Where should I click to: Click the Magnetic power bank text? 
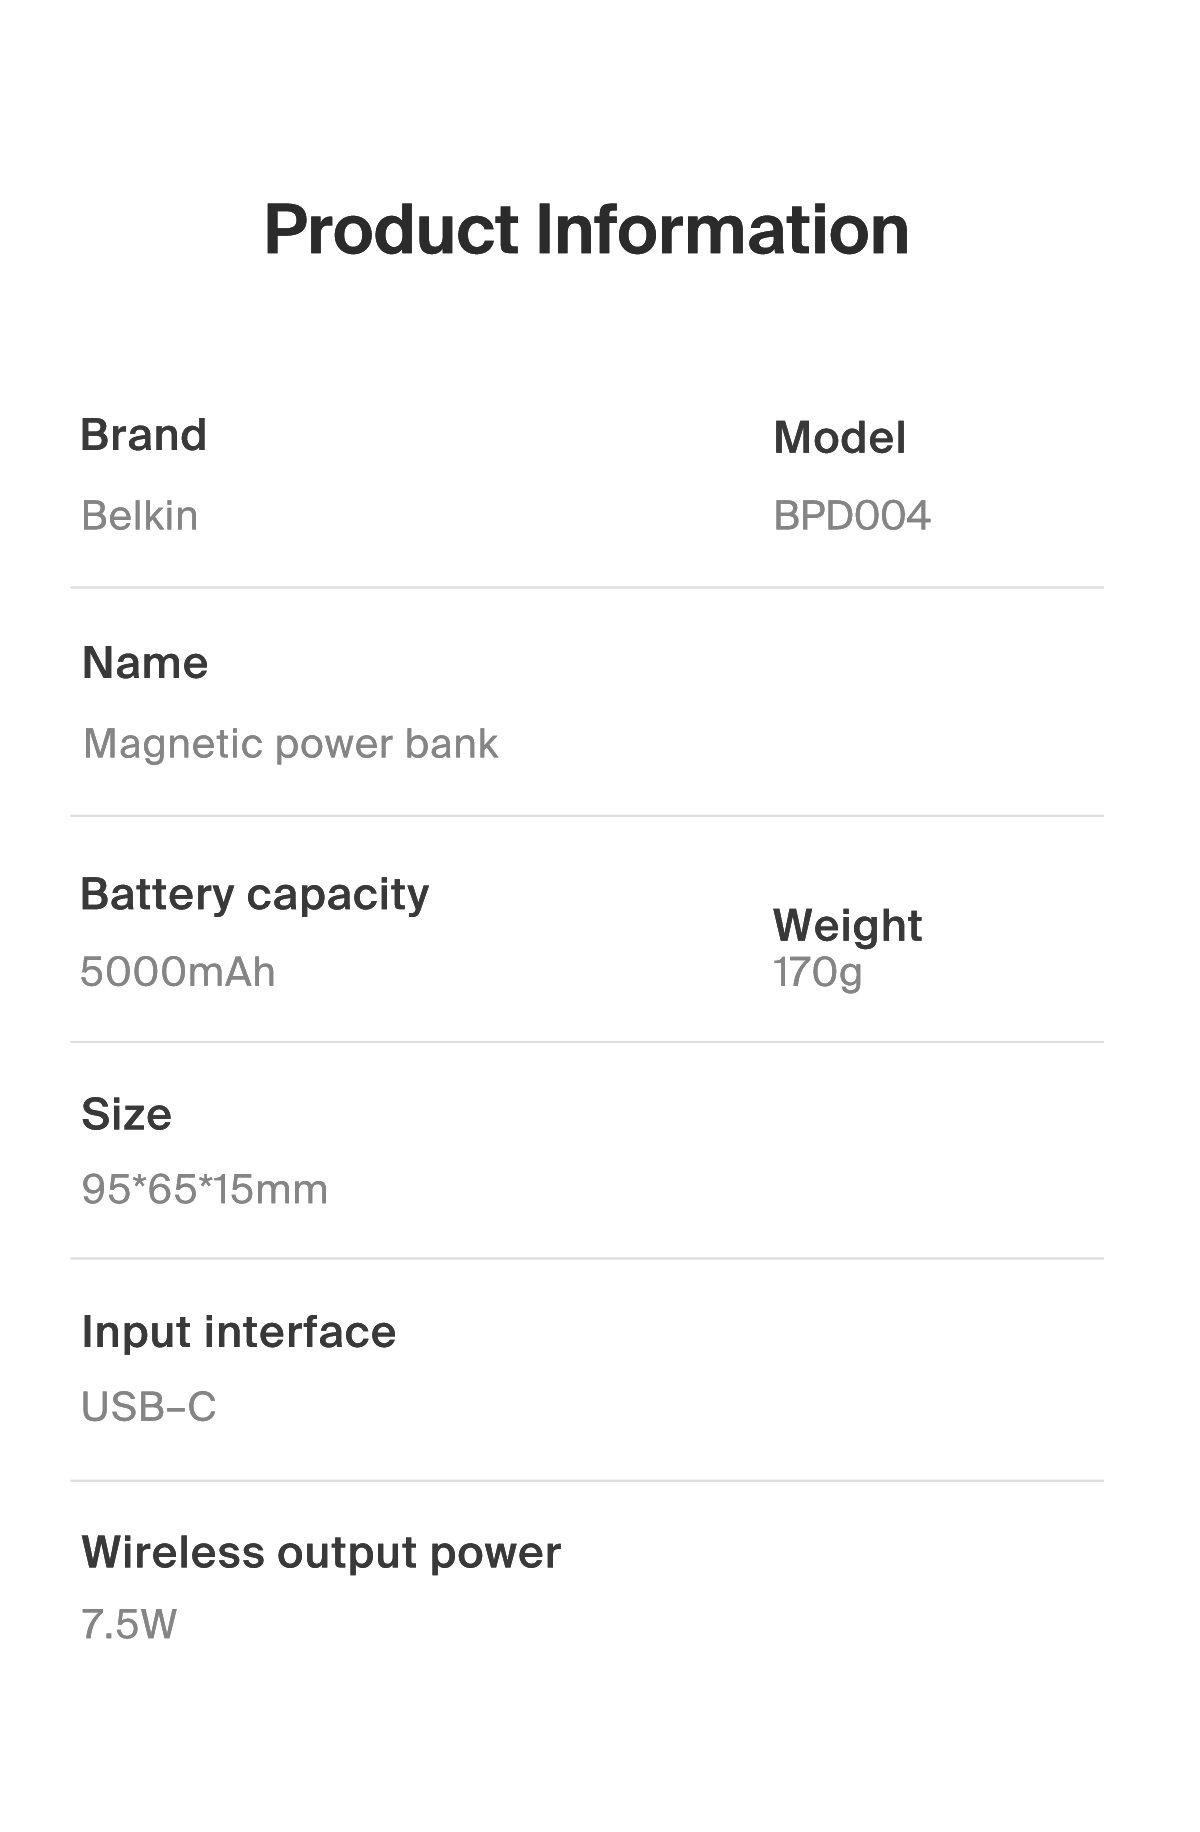(290, 744)
